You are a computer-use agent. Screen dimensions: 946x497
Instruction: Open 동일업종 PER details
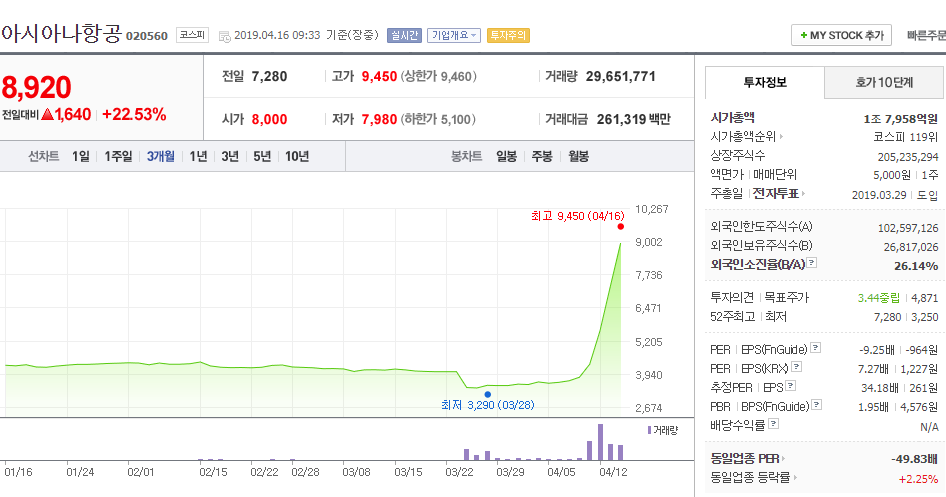(748, 459)
